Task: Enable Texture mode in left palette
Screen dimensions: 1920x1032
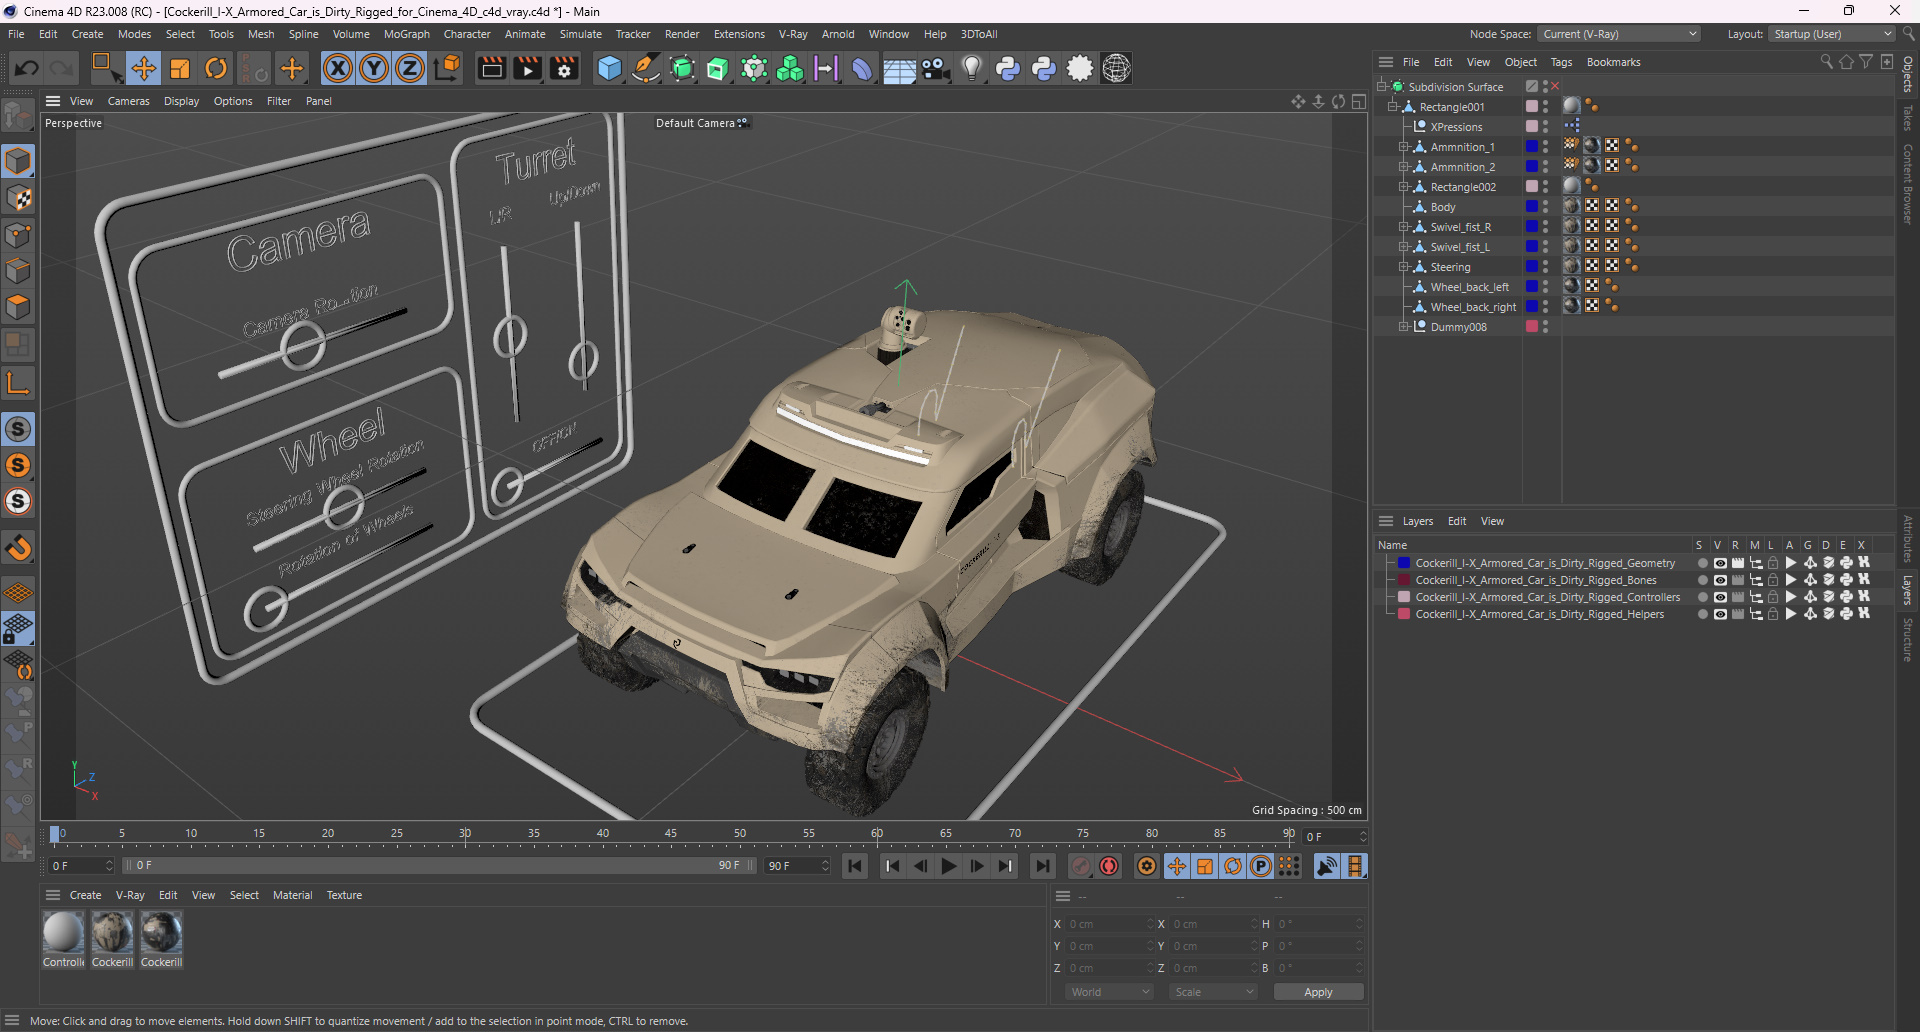Action: [18, 198]
